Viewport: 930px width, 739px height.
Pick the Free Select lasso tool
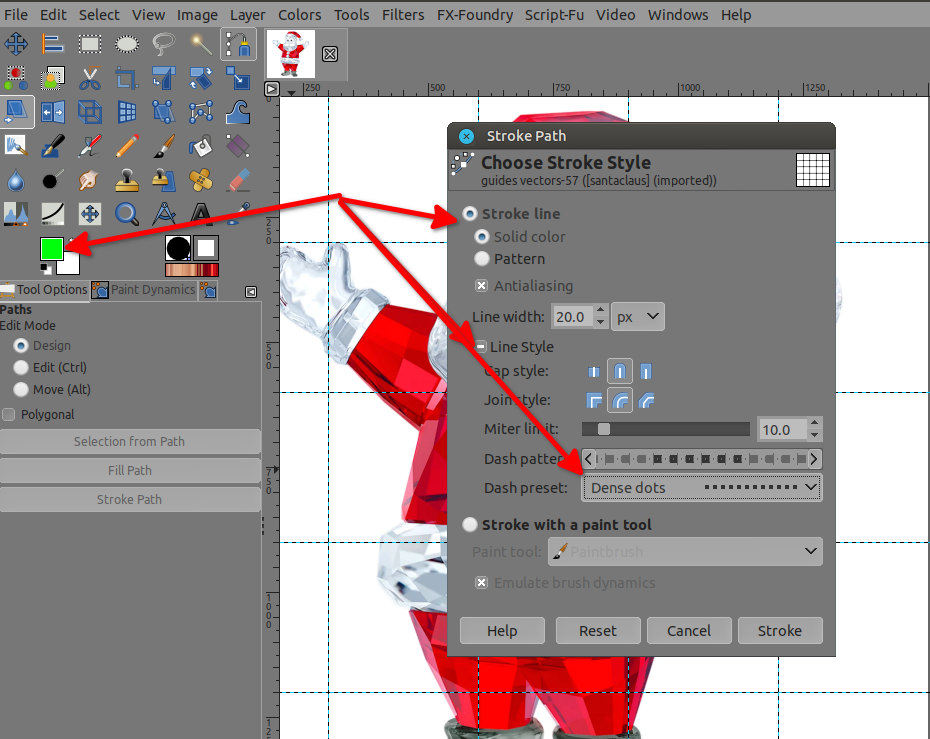pos(164,44)
